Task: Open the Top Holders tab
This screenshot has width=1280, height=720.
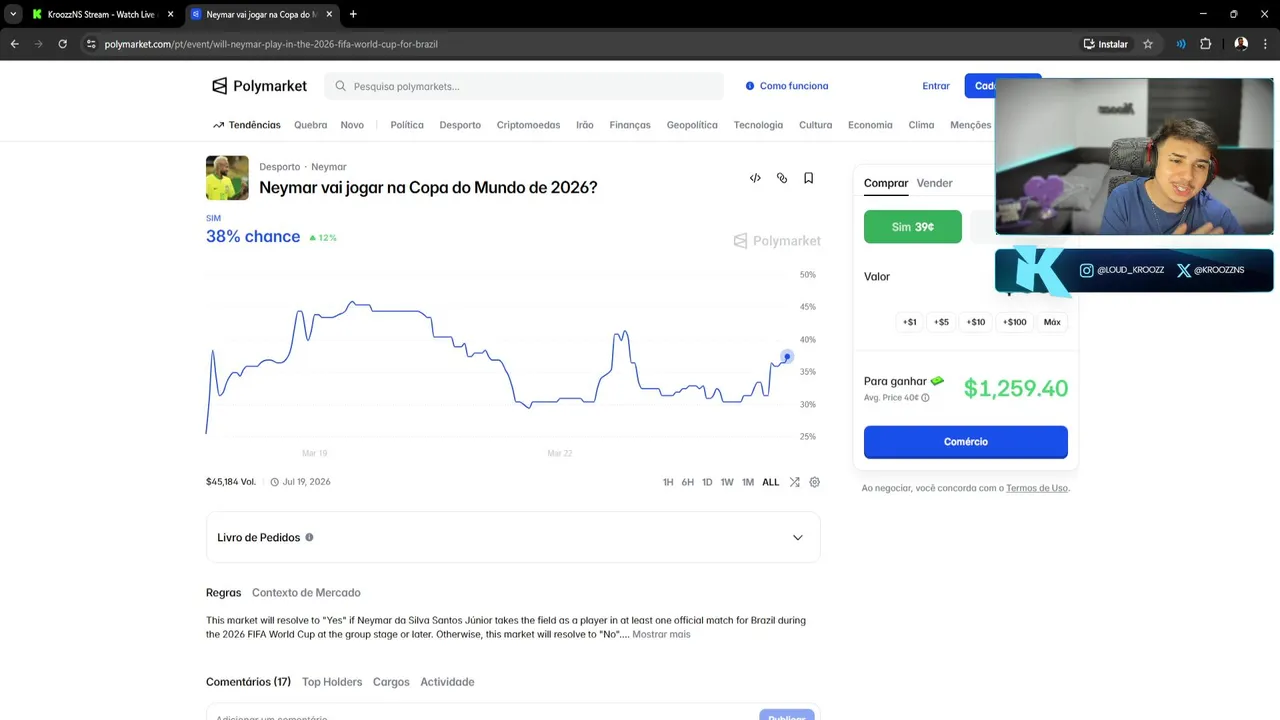Action: point(332,682)
